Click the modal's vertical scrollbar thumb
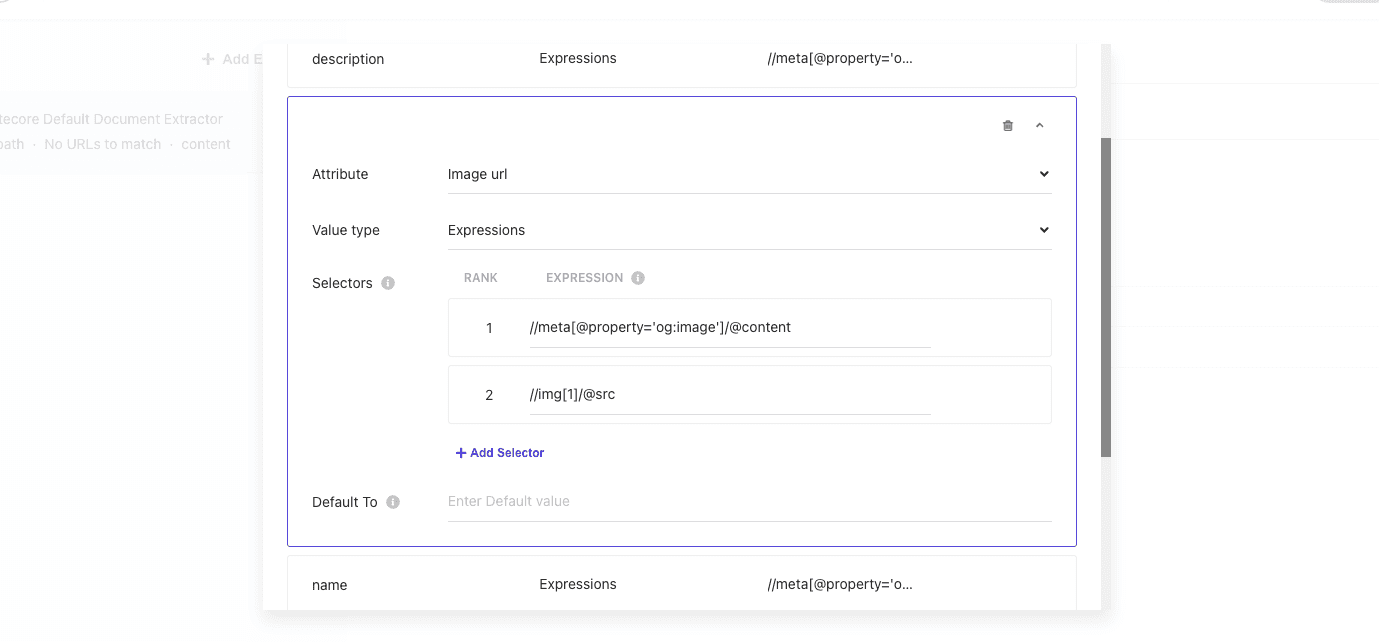The width and height of the screenshot is (1379, 642). (x=1105, y=297)
